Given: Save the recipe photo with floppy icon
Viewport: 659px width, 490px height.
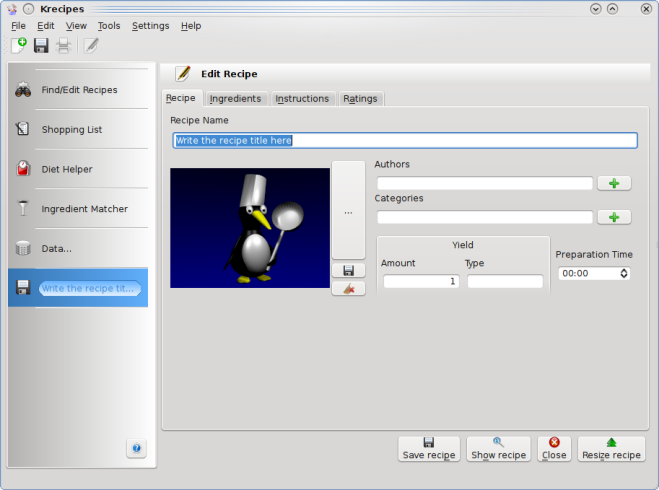Looking at the screenshot, I should pyautogui.click(x=348, y=270).
